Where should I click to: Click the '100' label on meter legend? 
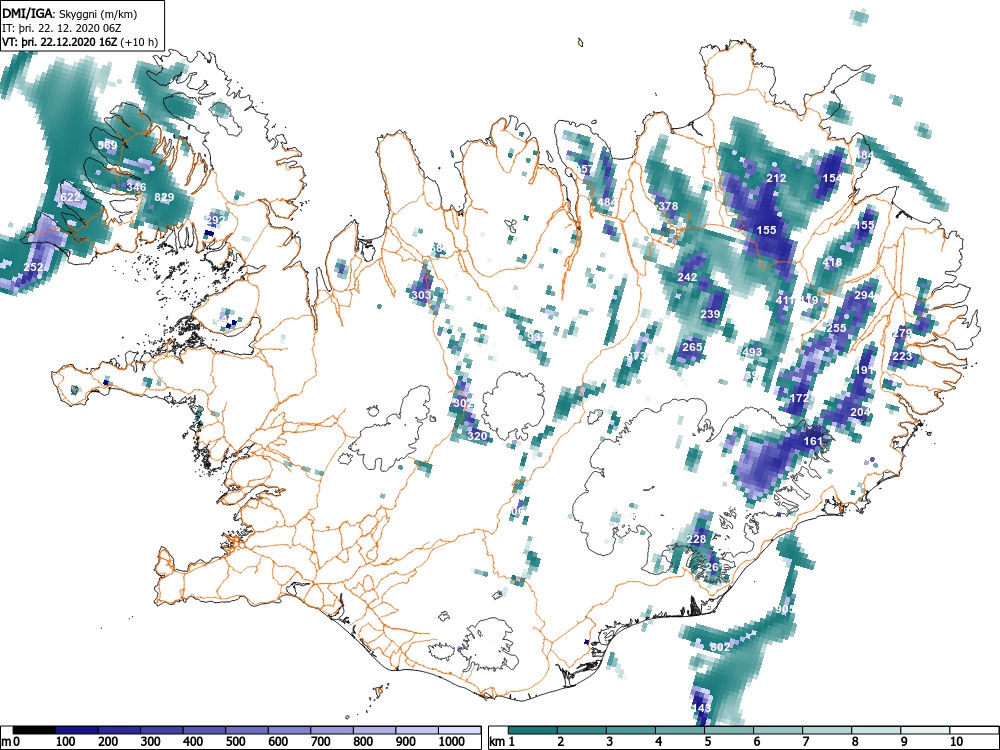coord(66,741)
